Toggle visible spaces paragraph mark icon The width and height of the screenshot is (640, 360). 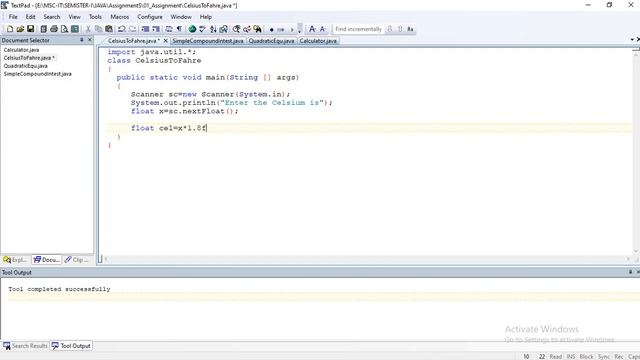179,29
